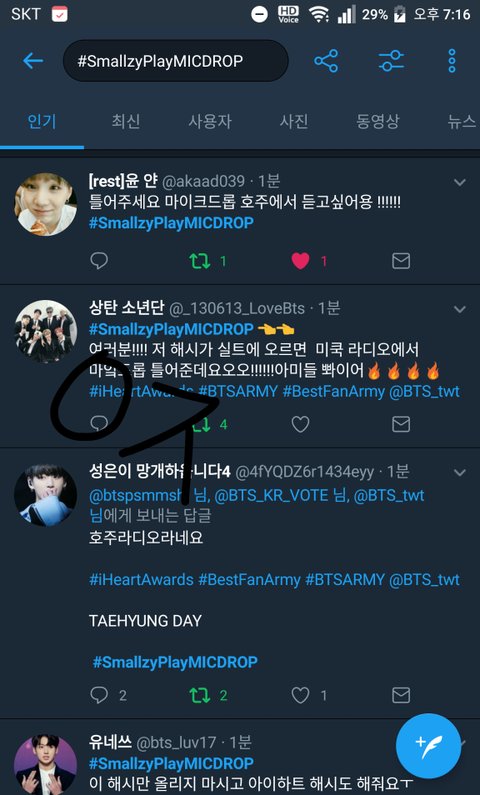
Task: Send @akaad039 tweet via direct message
Action: [x=401, y=261]
